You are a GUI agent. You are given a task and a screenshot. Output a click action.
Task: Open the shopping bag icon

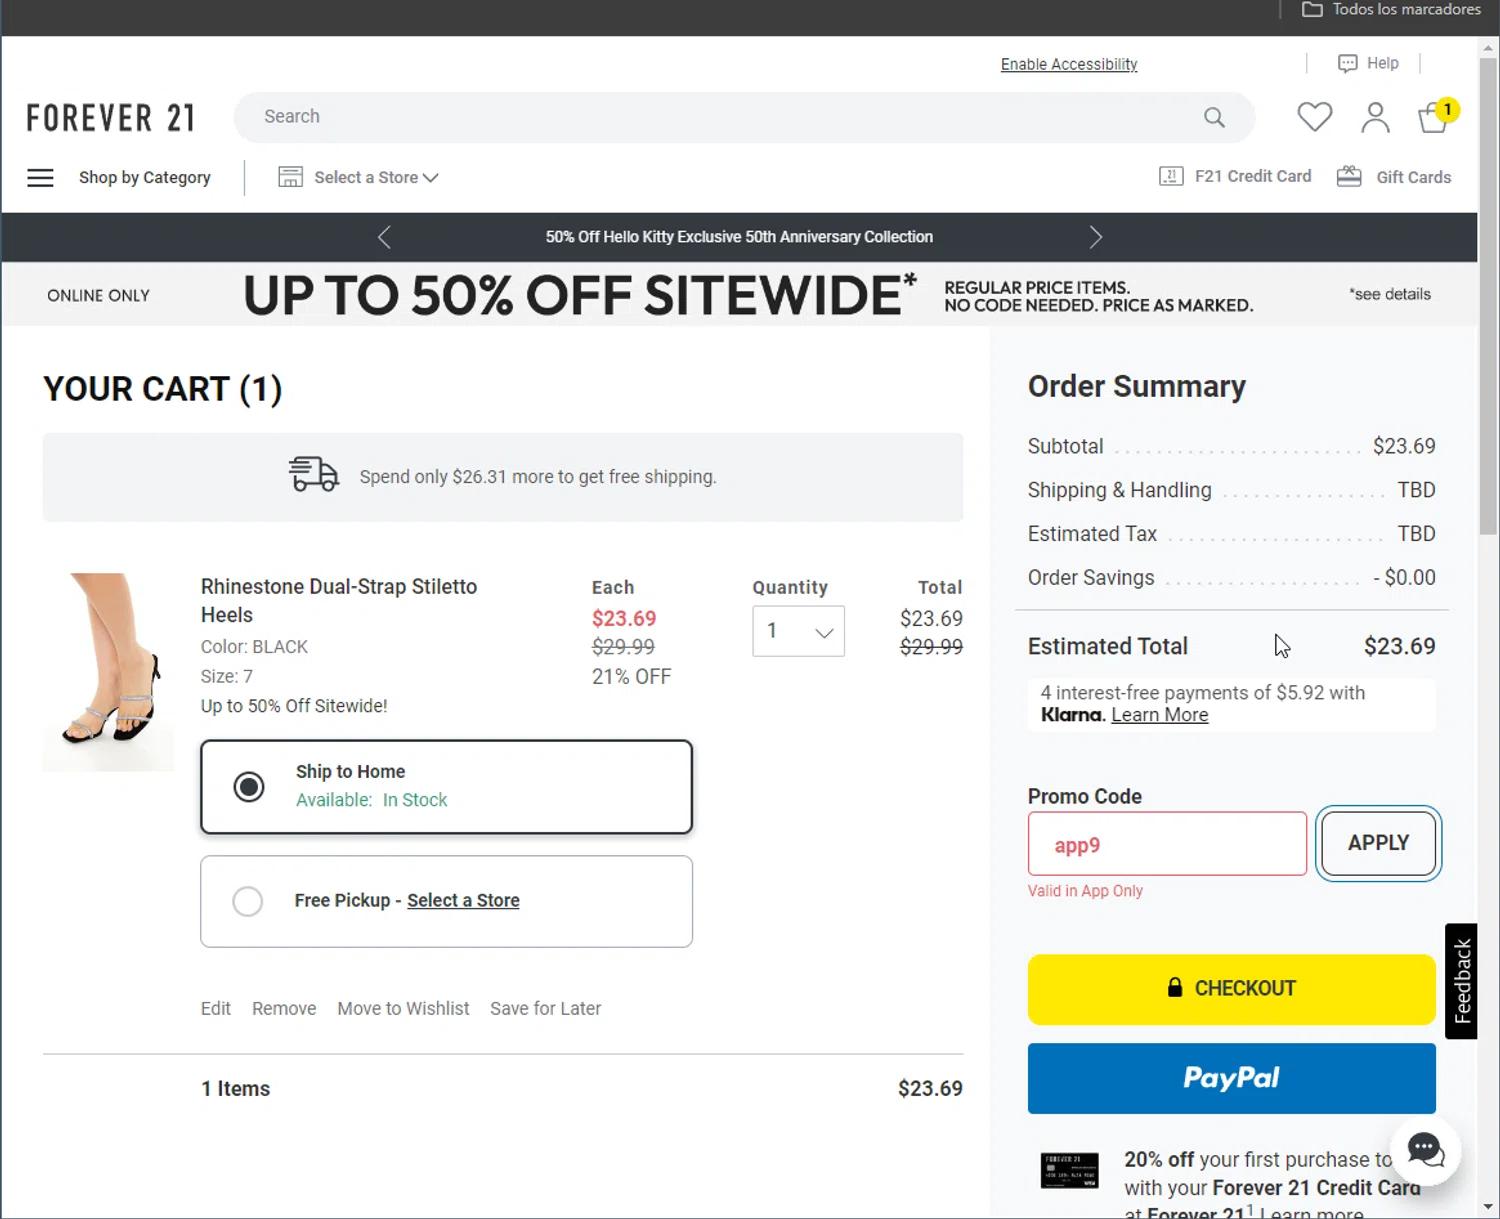point(1434,118)
